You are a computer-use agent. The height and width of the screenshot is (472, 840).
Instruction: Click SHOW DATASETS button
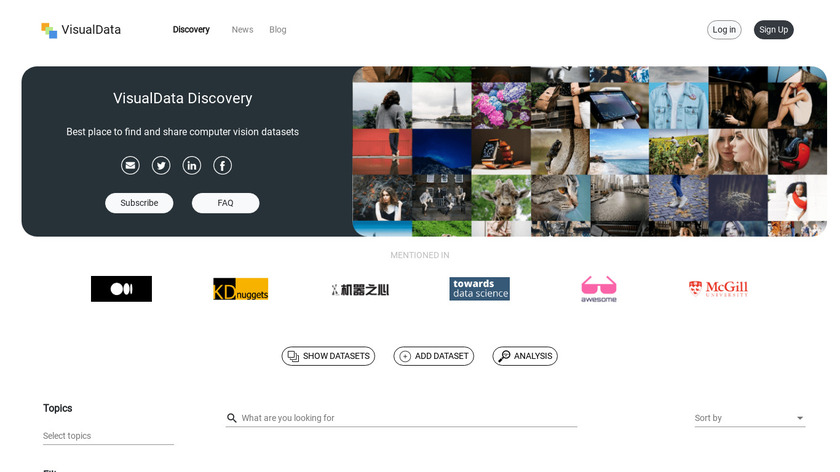click(328, 356)
